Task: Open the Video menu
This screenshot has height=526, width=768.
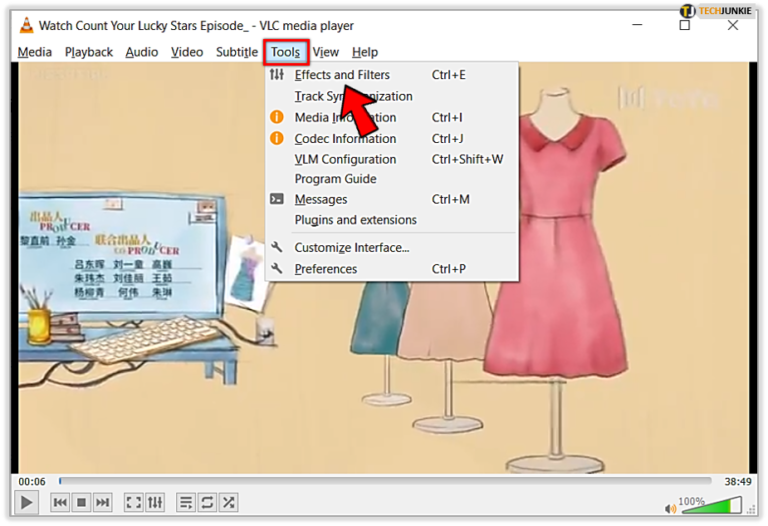Action: coord(187,52)
